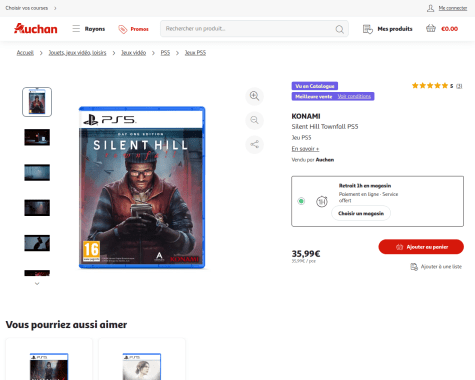Click Me connecter link
The height and width of the screenshot is (380, 475).
[453, 8]
